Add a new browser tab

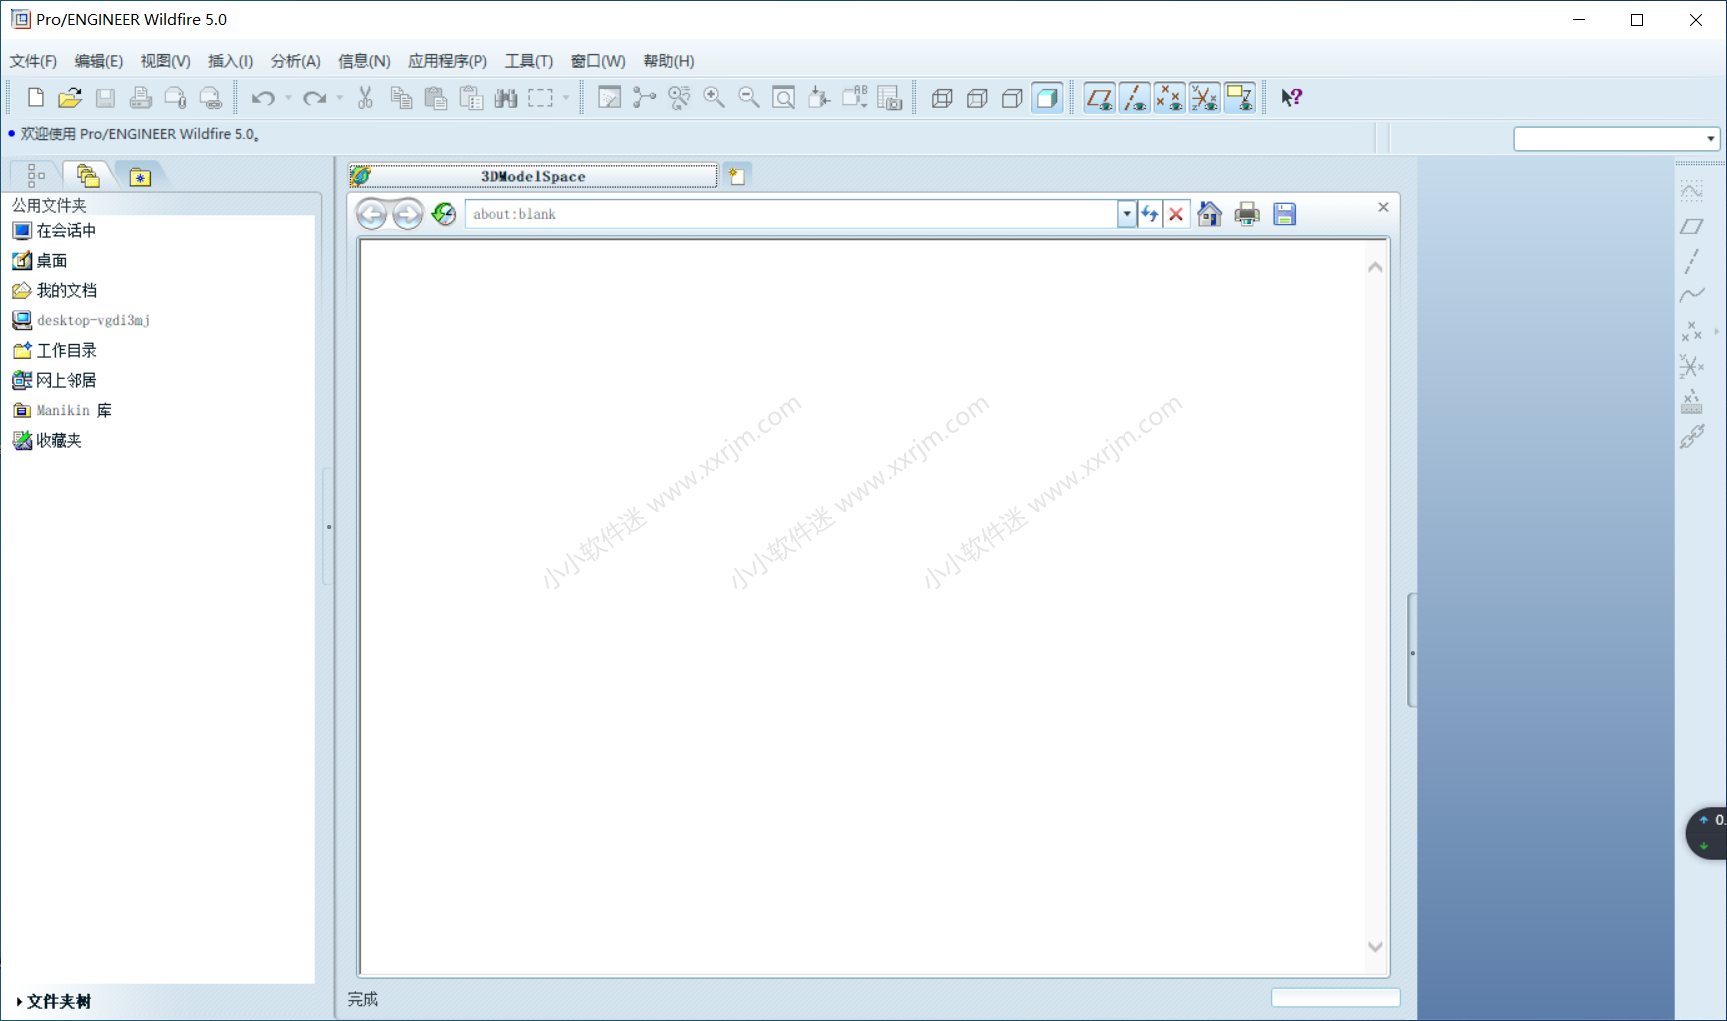pyautogui.click(x=737, y=176)
